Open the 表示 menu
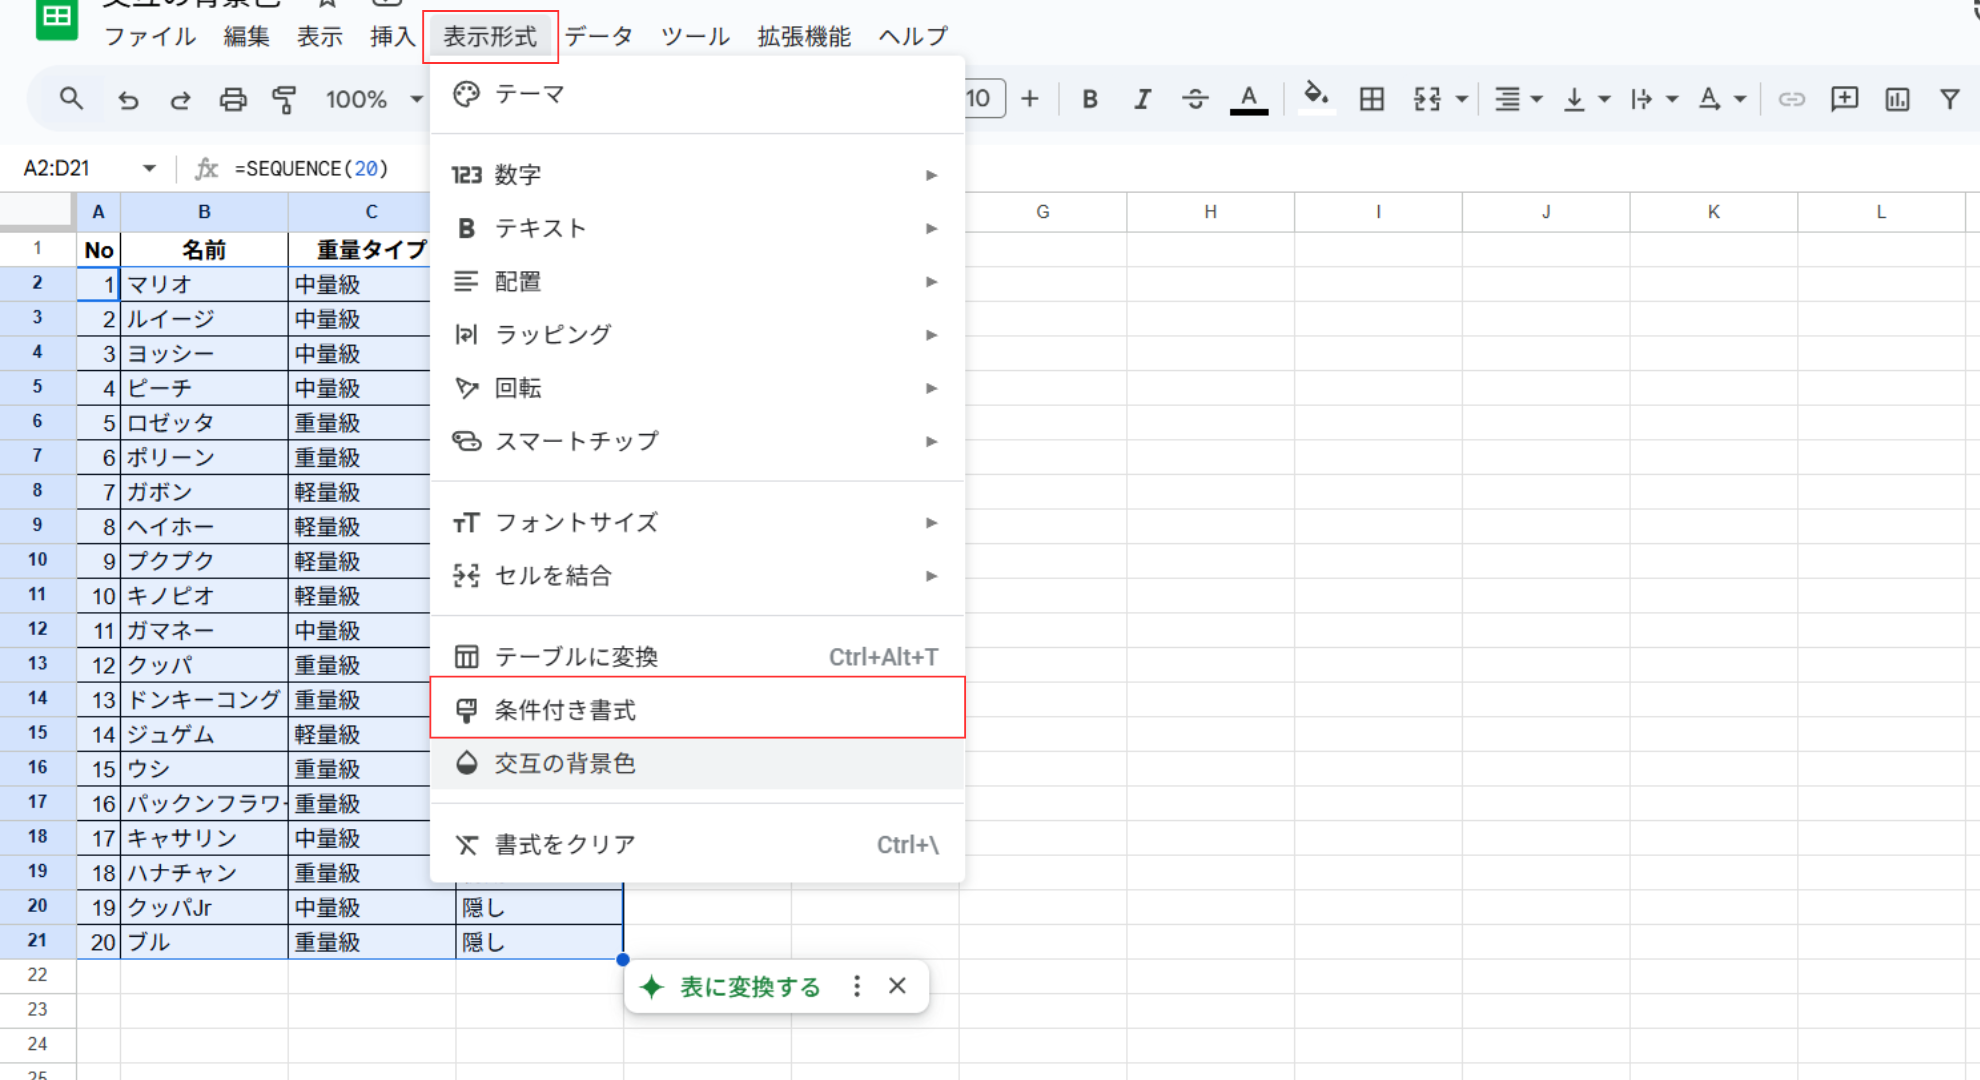The image size is (1980, 1080). tap(319, 37)
